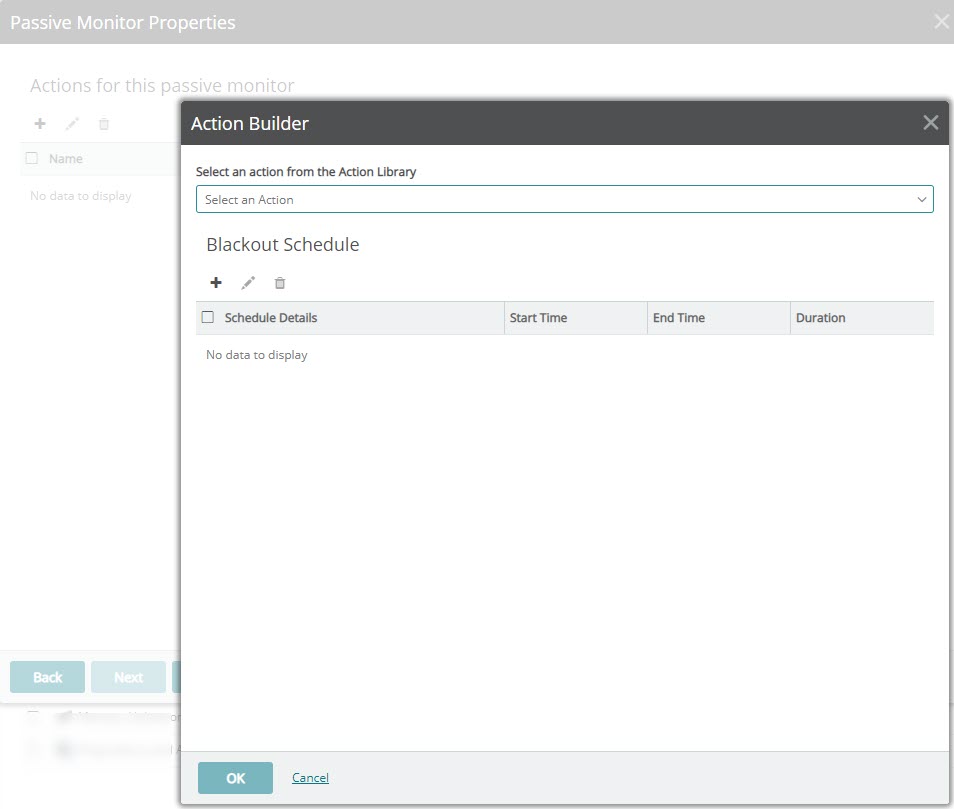Edit the blackout schedule with the pencil icon
Image resolution: width=954 pixels, height=809 pixels.
pyautogui.click(x=248, y=282)
